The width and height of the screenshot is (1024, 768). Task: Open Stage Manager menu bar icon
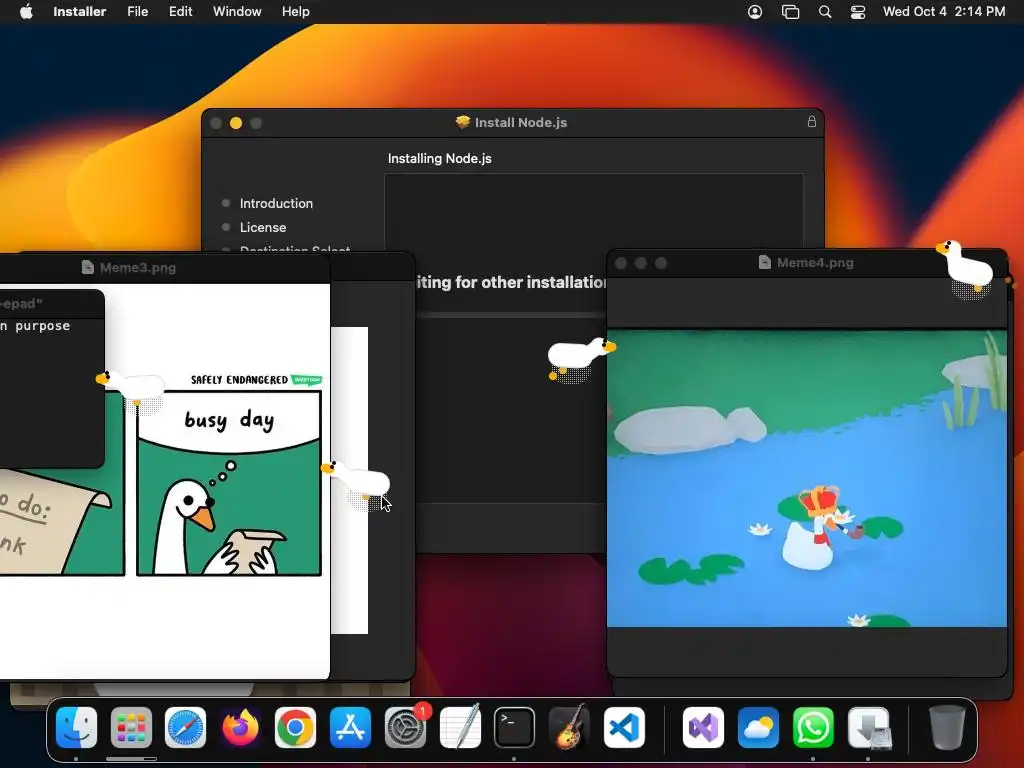click(x=790, y=12)
